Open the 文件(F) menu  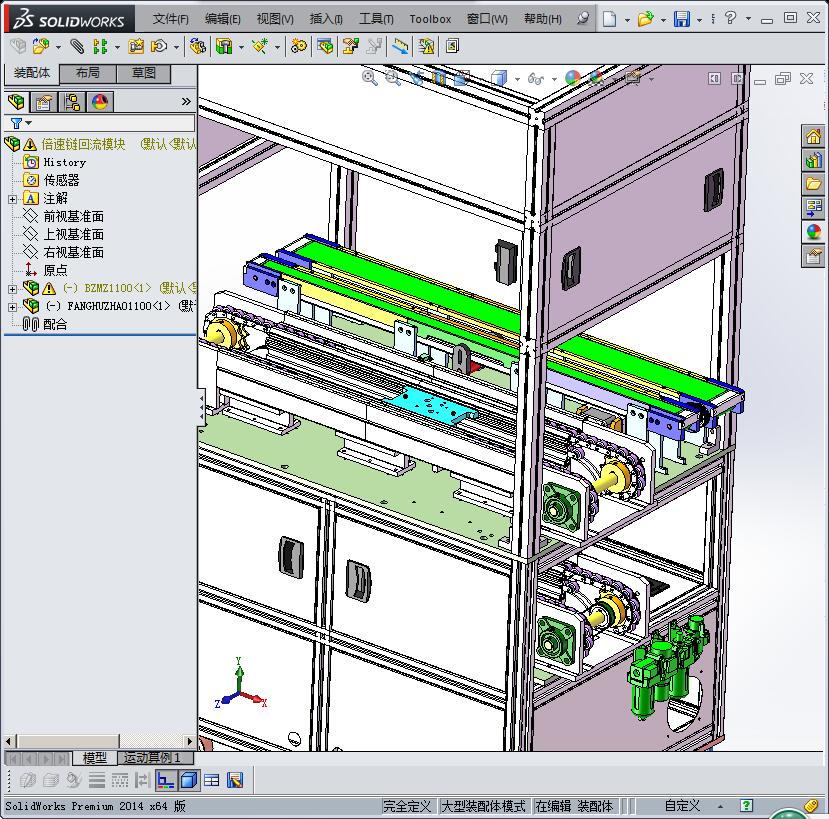pos(170,19)
